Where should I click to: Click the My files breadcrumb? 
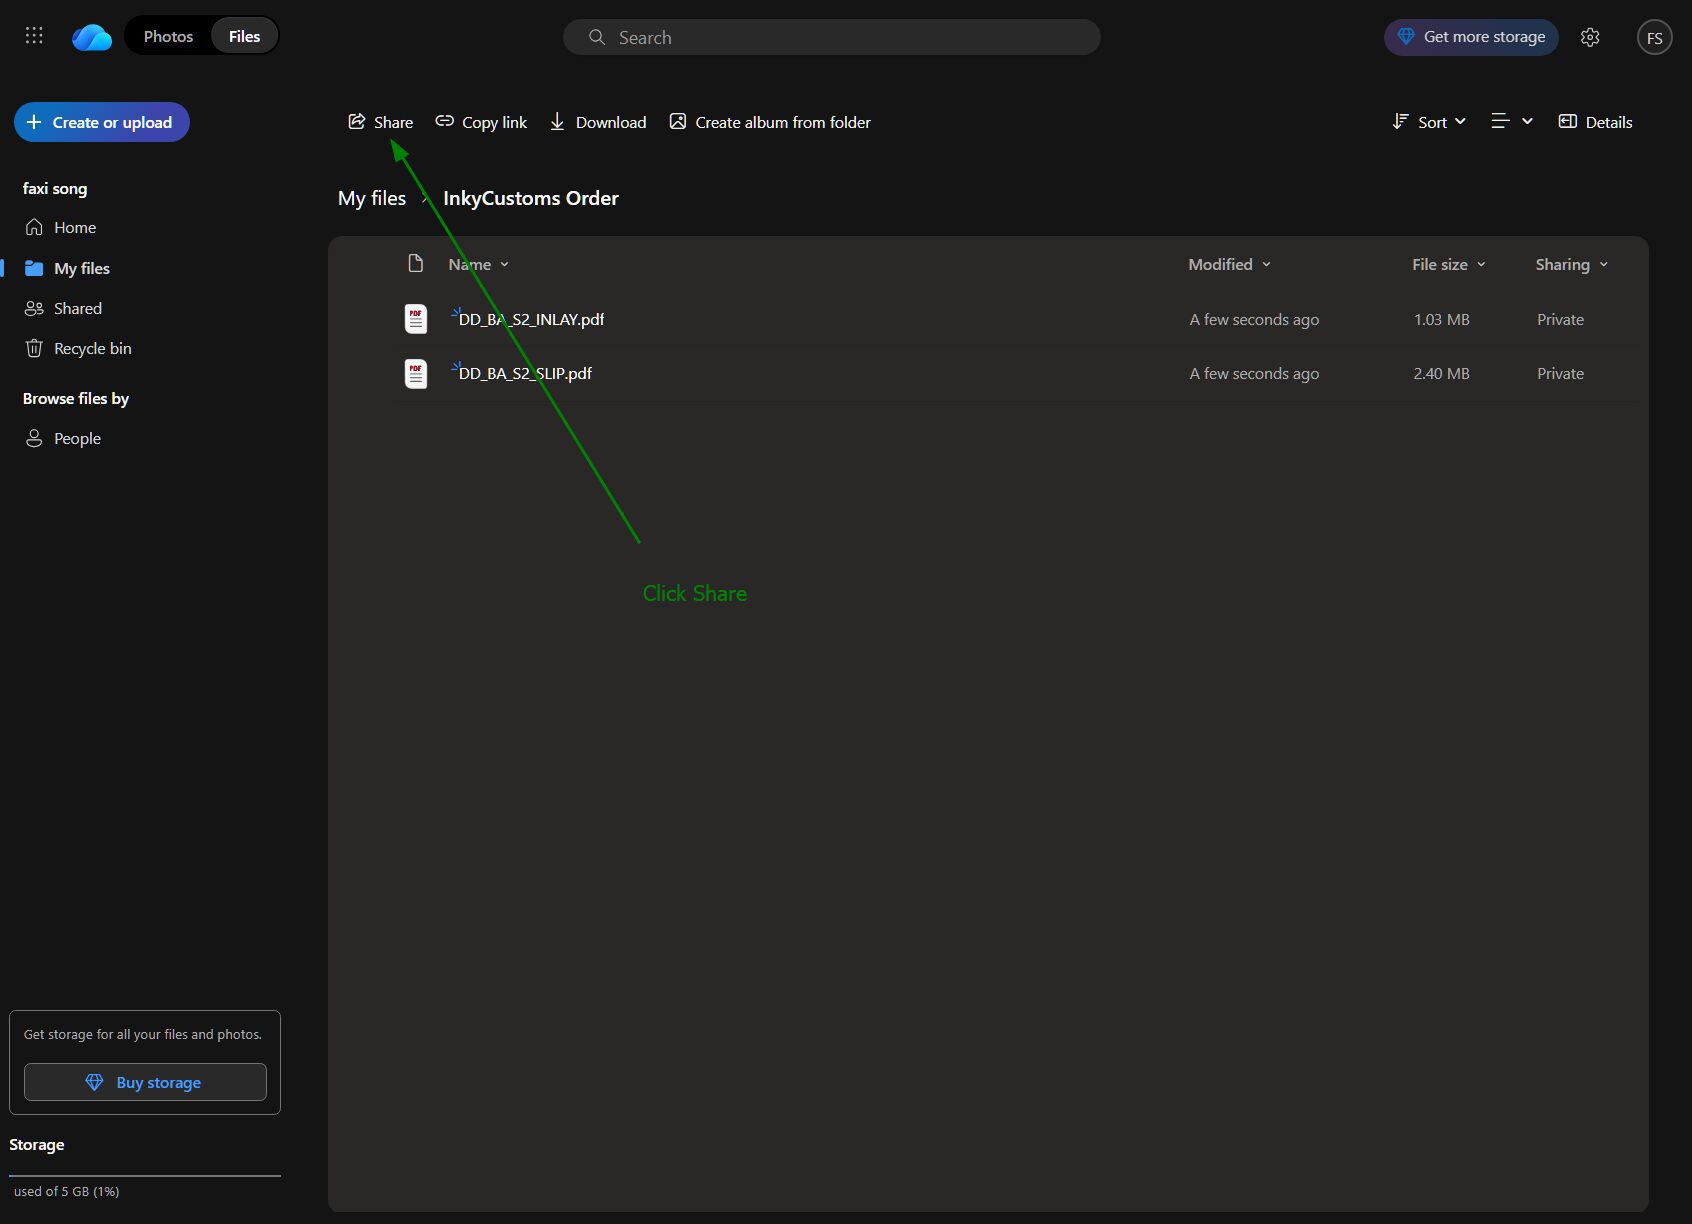click(x=372, y=198)
